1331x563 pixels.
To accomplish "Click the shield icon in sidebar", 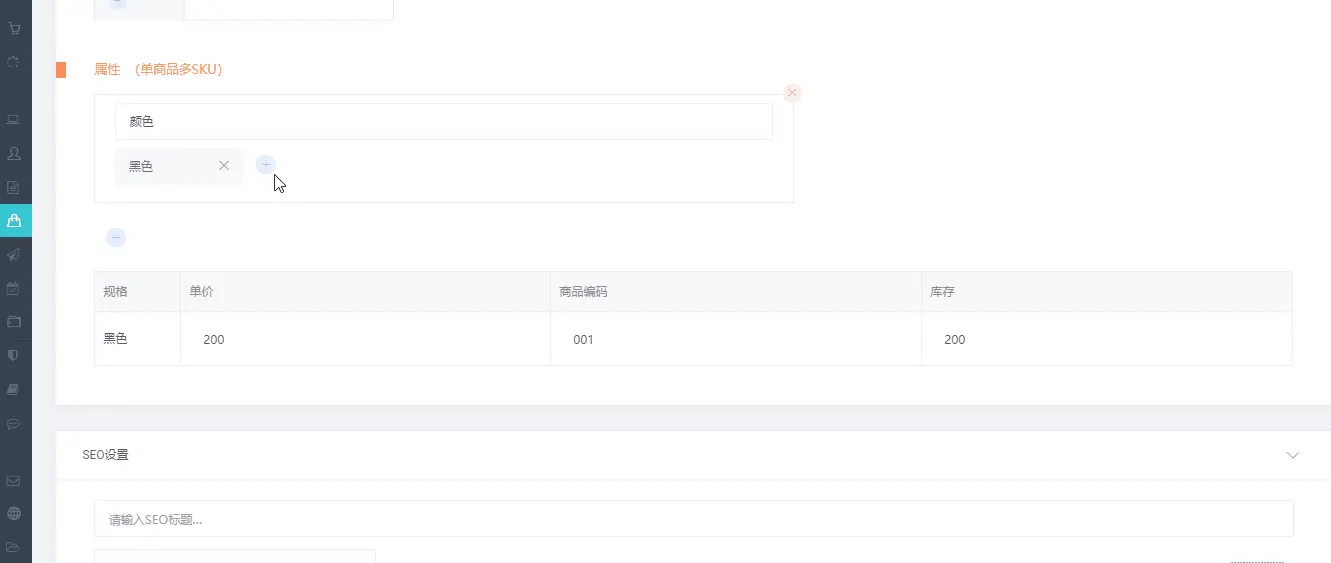I will coord(14,355).
